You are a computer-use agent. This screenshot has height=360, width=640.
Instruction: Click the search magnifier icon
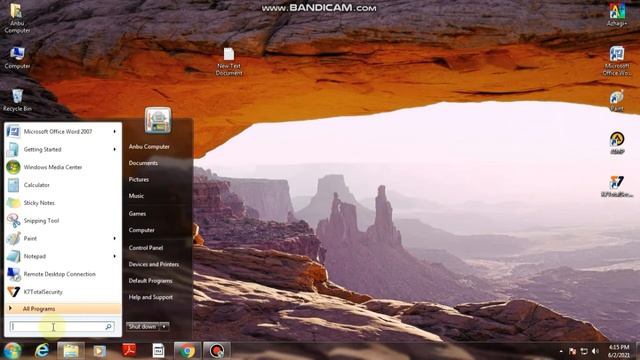[109, 327]
